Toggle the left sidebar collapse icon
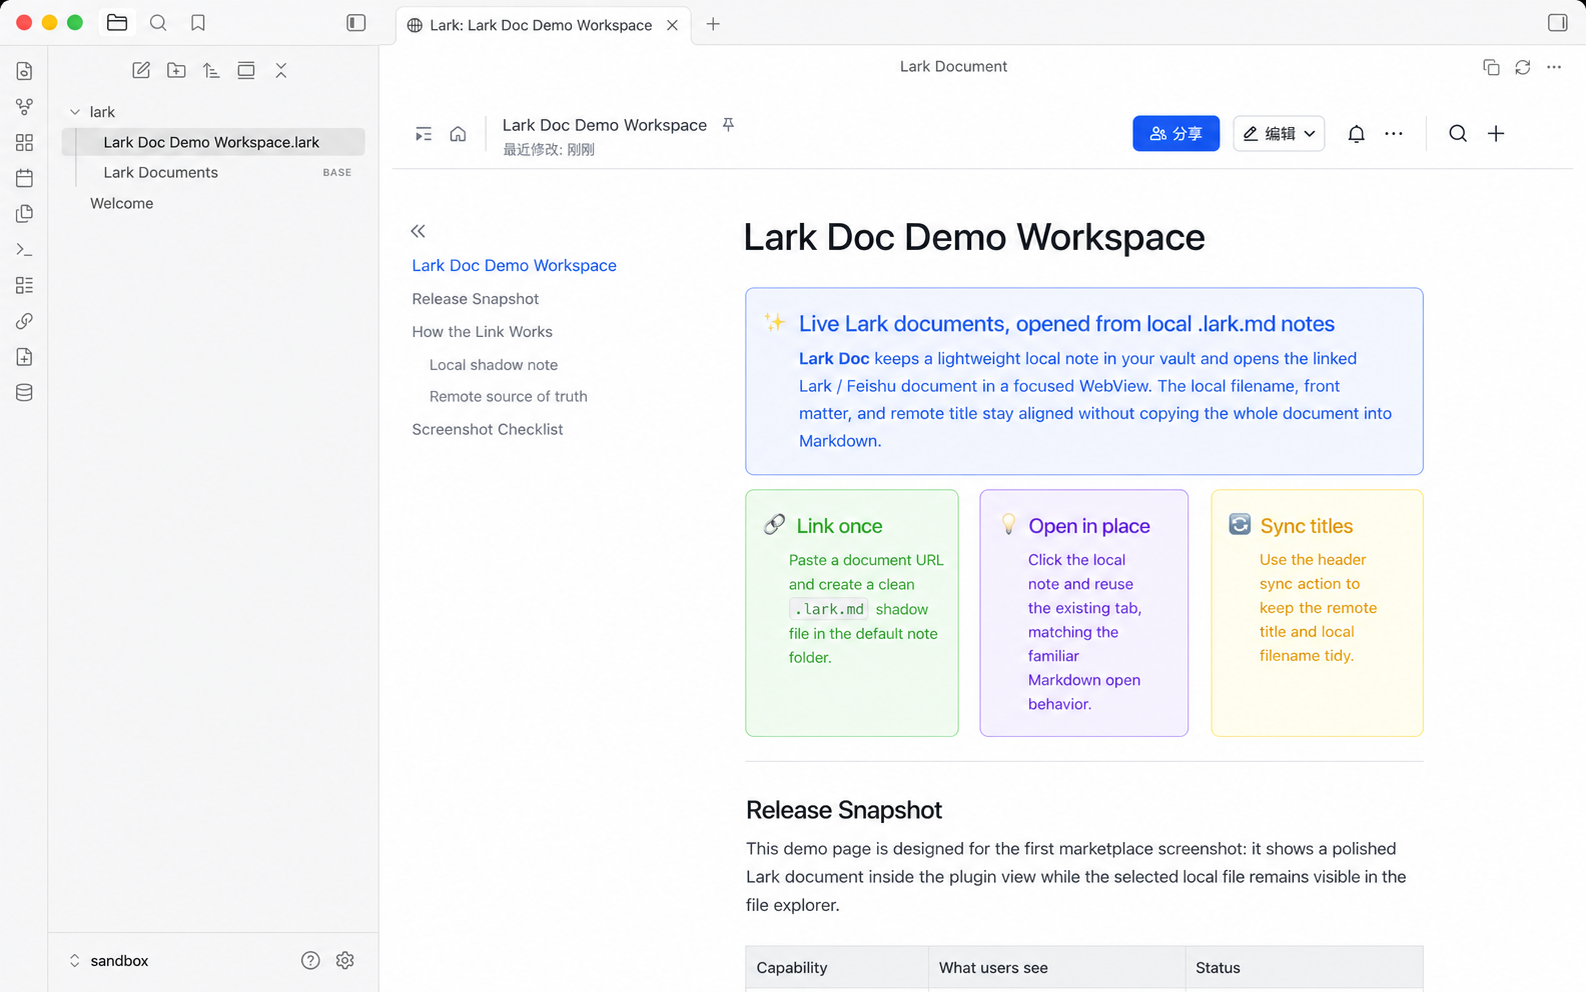This screenshot has width=1586, height=992. (x=356, y=23)
